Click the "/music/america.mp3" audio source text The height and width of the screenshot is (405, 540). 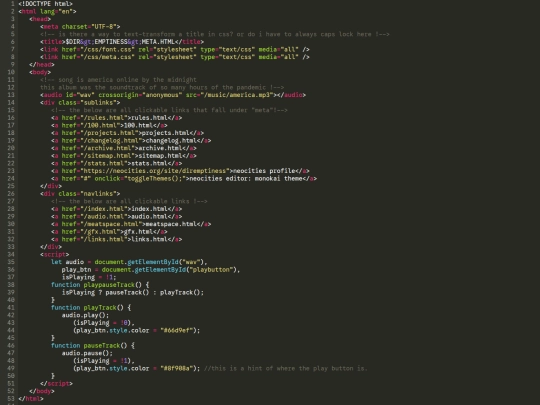coord(239,95)
